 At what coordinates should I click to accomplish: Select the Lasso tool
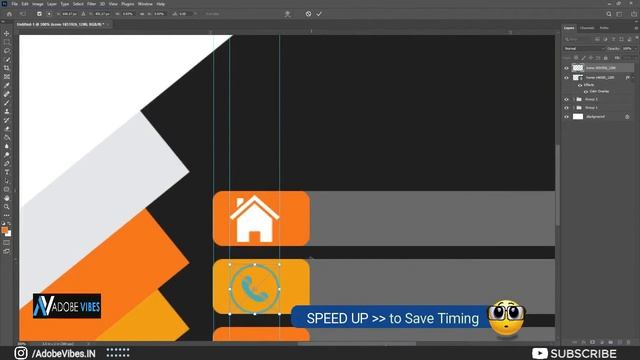[7, 51]
